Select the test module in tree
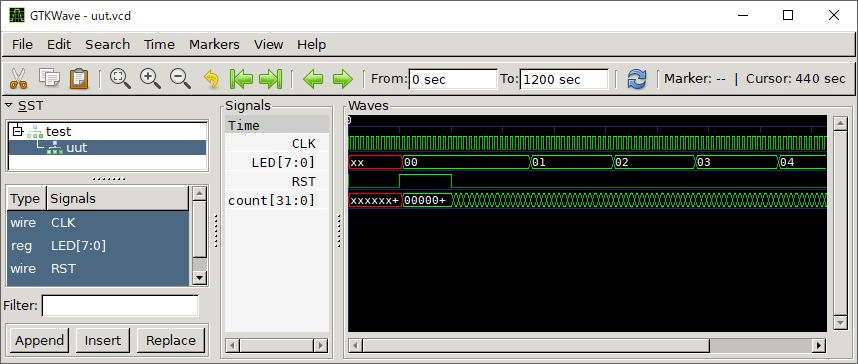 (x=58, y=131)
